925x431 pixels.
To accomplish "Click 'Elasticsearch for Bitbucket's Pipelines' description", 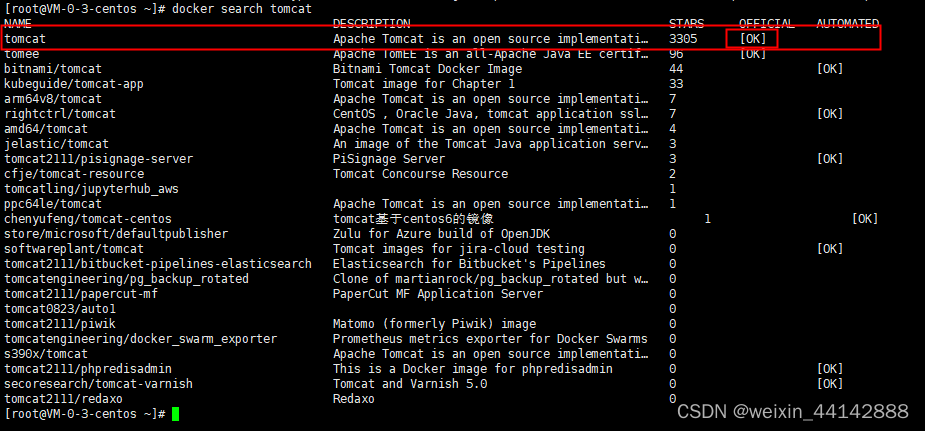I will (469, 264).
